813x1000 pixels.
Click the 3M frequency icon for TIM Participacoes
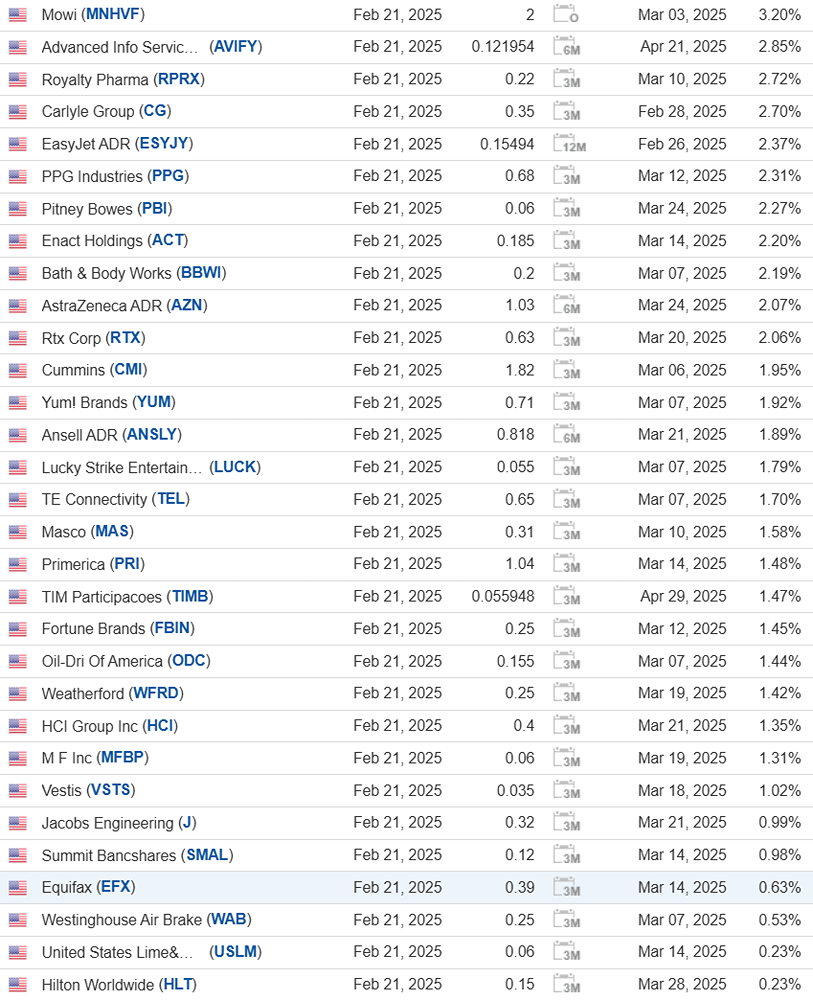click(568, 597)
